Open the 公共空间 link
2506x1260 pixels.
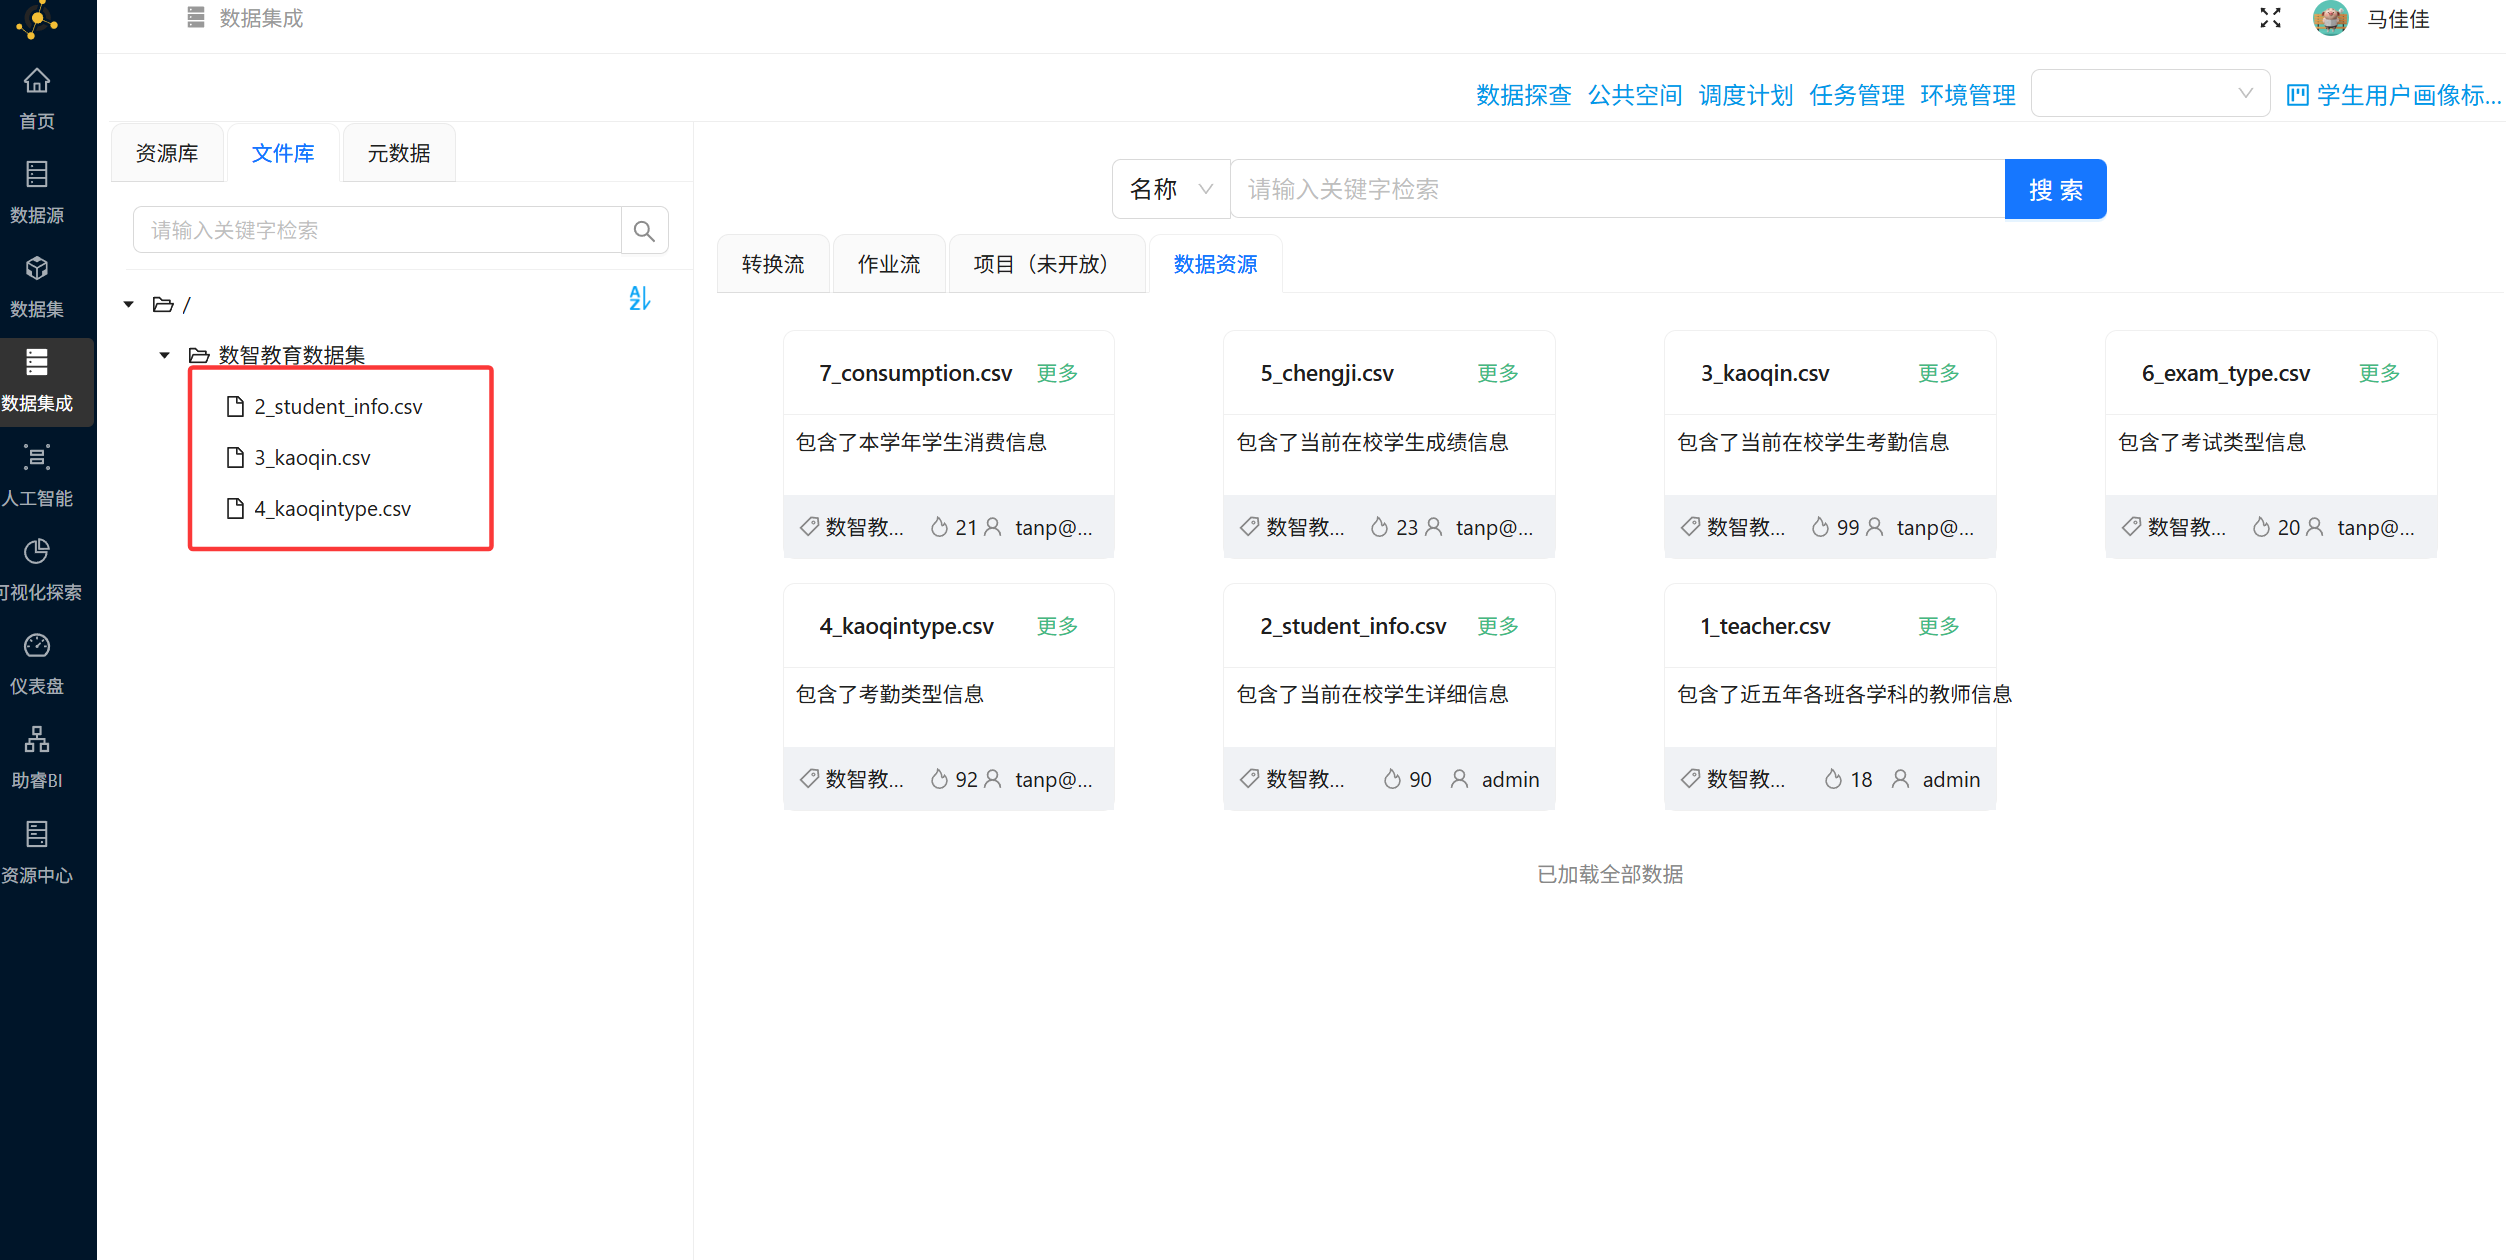[x=1635, y=95]
